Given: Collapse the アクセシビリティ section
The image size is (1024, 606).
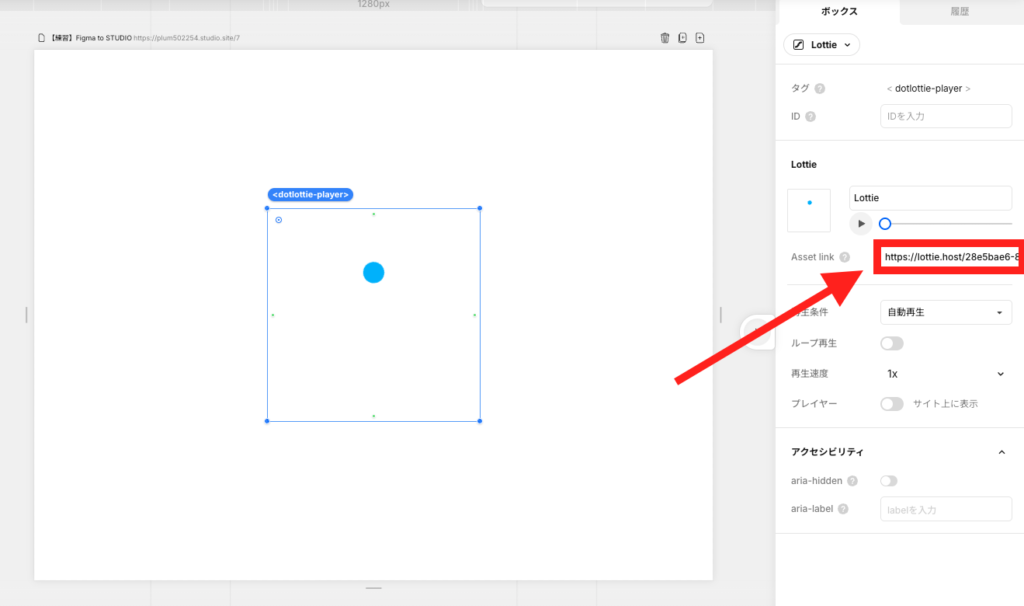Looking at the screenshot, I should coord(1002,452).
